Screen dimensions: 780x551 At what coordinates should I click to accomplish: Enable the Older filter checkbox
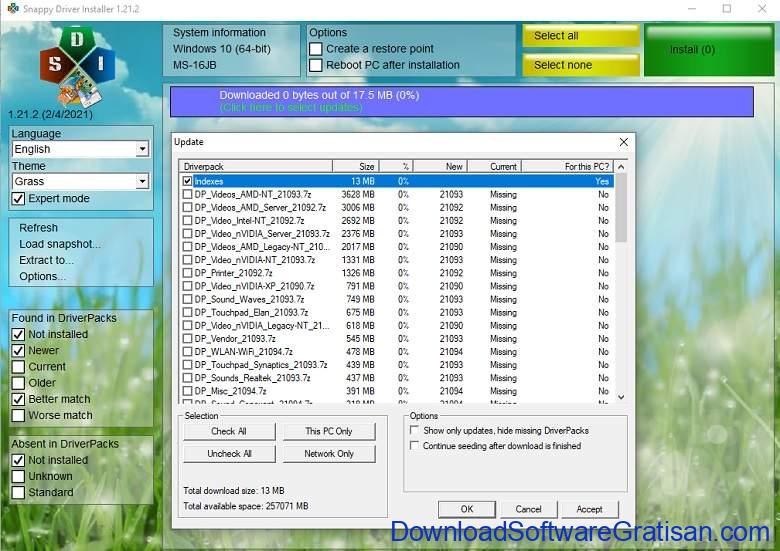point(18,383)
